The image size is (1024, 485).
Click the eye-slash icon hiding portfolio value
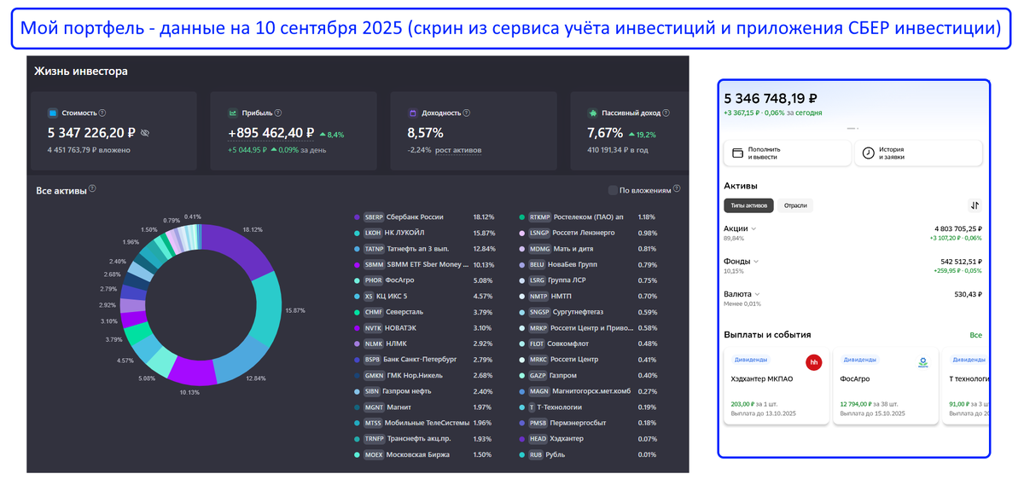[x=145, y=133]
